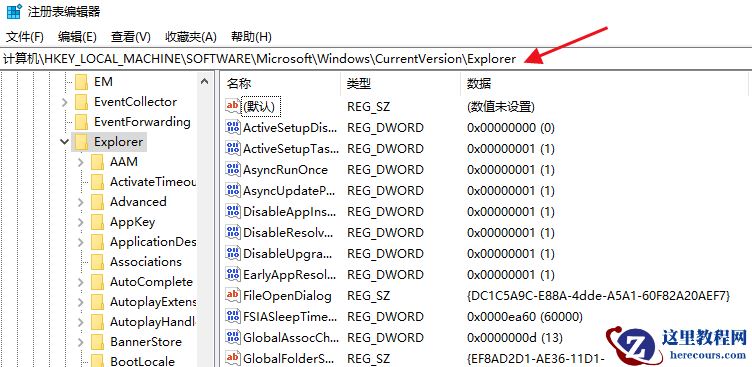Select the Explorer folder icon in tree
Image resolution: width=752 pixels, height=367 pixels.
(82, 142)
